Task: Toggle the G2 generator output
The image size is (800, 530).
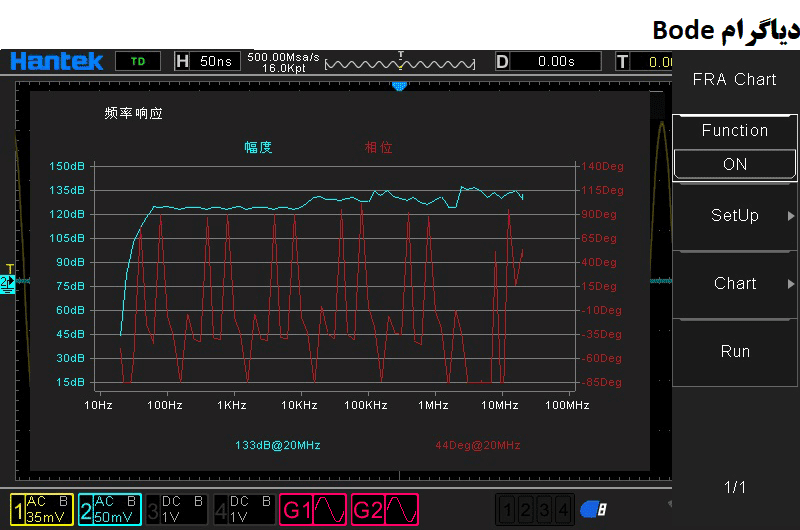Action: point(385,509)
